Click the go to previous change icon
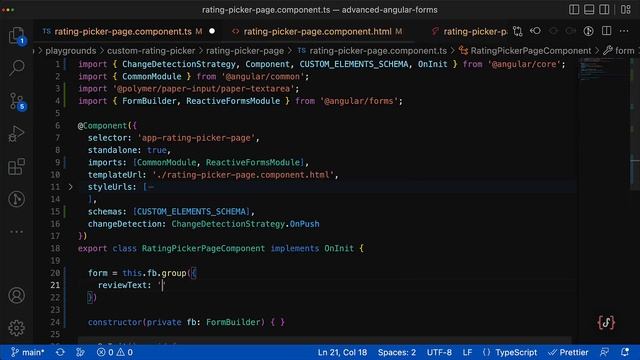The width and height of the screenshot is (640, 360). point(535,31)
